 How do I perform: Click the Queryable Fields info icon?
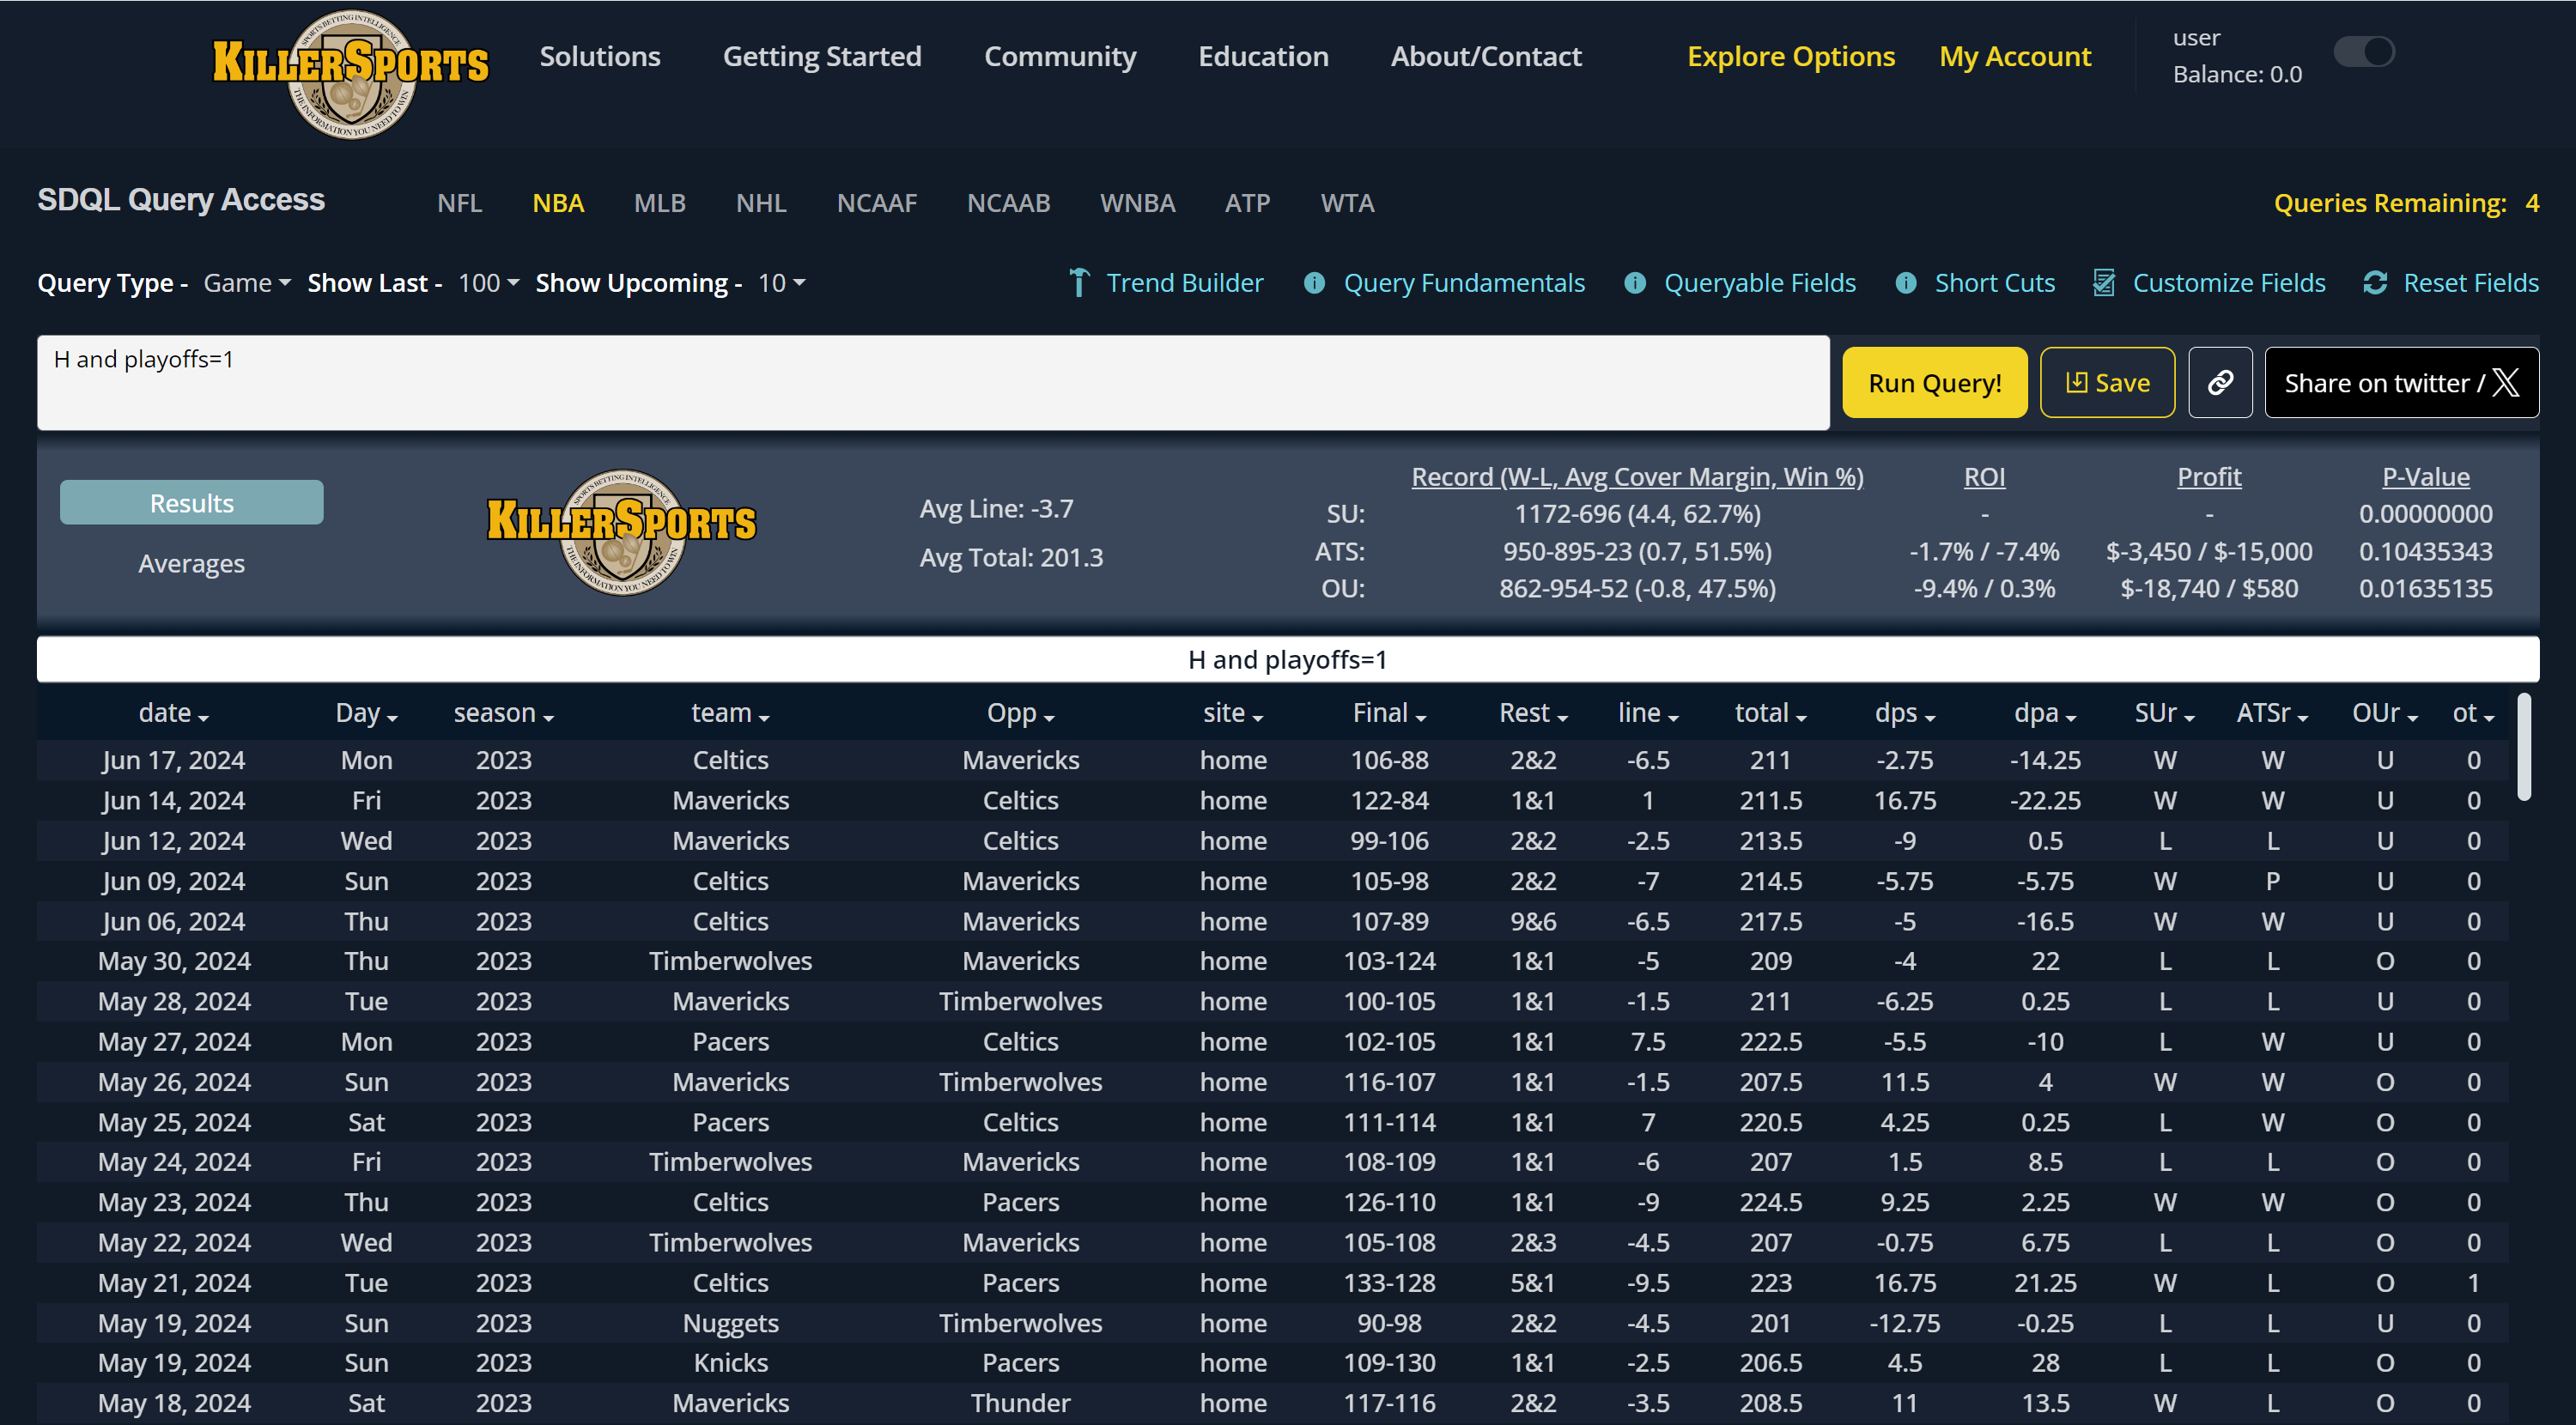point(1635,283)
